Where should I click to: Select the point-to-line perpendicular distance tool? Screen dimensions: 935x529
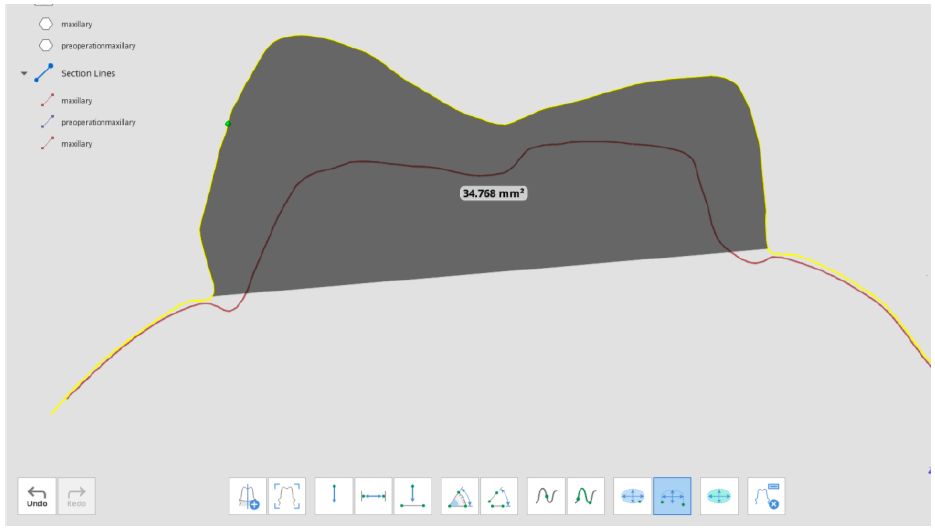[x=413, y=496]
